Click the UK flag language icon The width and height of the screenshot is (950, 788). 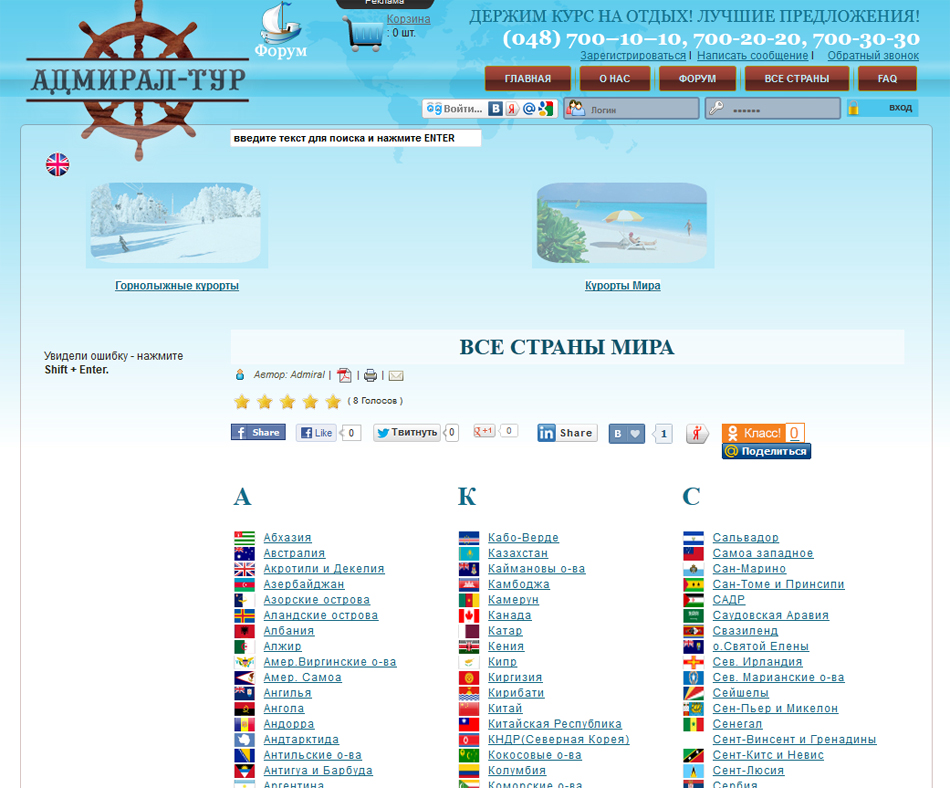point(57,165)
